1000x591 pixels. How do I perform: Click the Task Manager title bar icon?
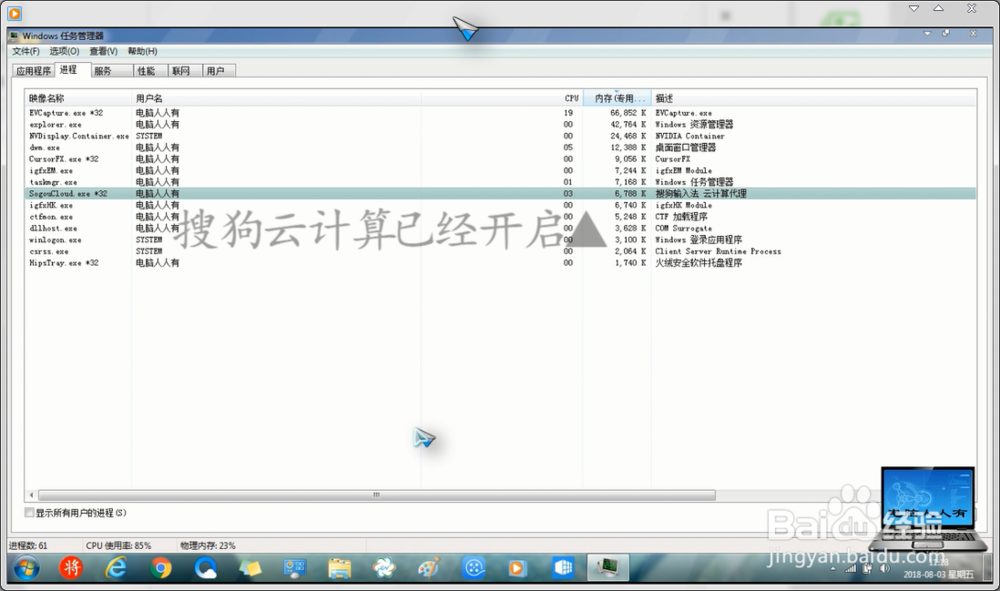point(15,36)
